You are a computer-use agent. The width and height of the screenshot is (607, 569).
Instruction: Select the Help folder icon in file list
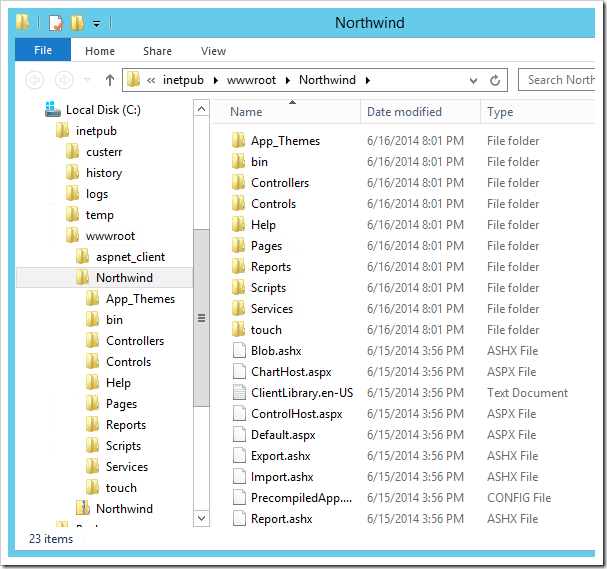point(238,224)
